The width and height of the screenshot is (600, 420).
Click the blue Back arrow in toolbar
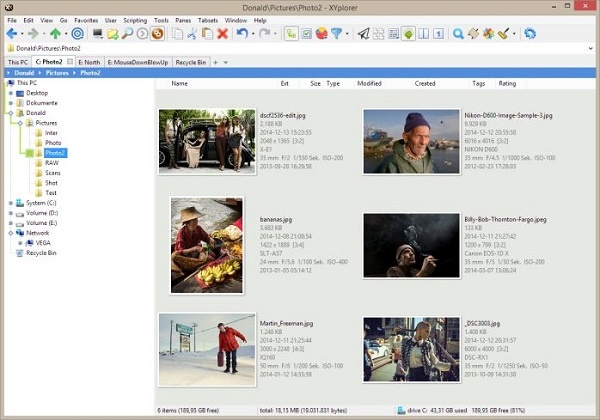point(13,33)
